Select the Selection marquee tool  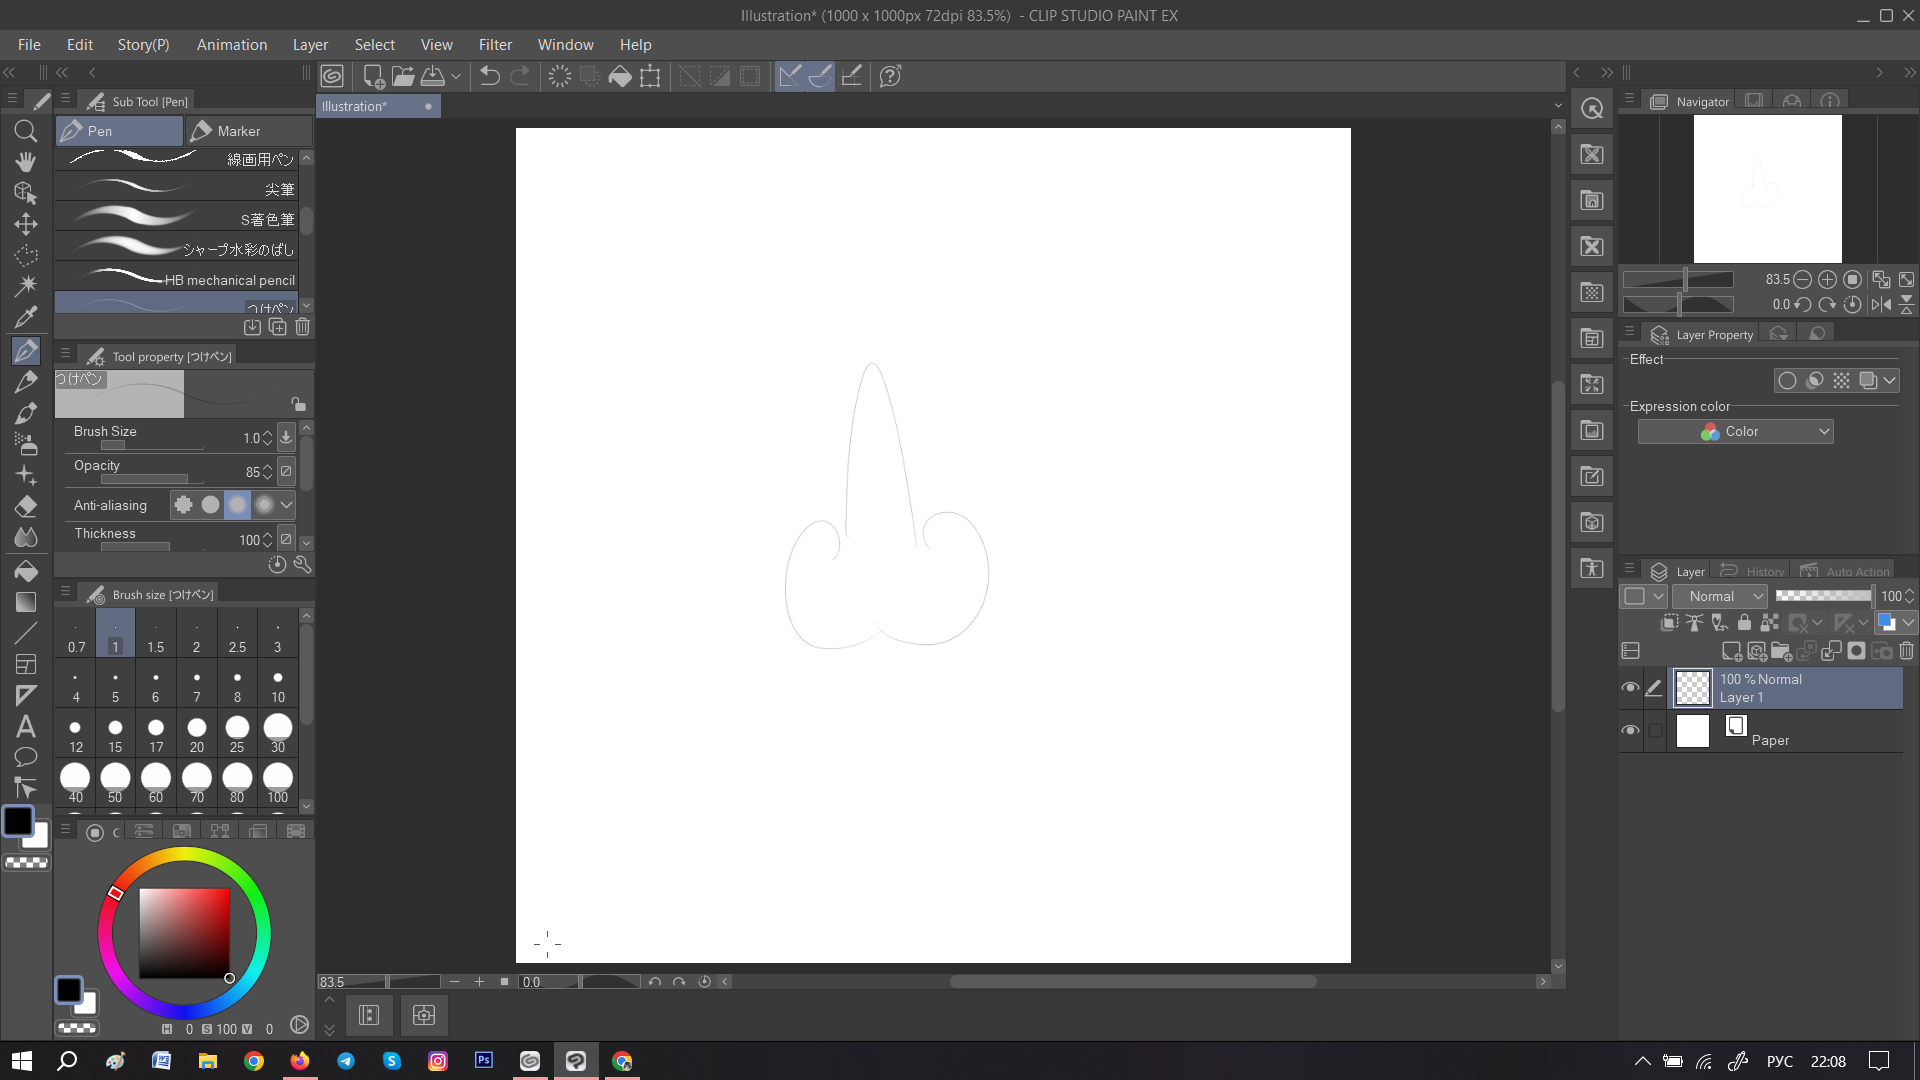(x=26, y=255)
